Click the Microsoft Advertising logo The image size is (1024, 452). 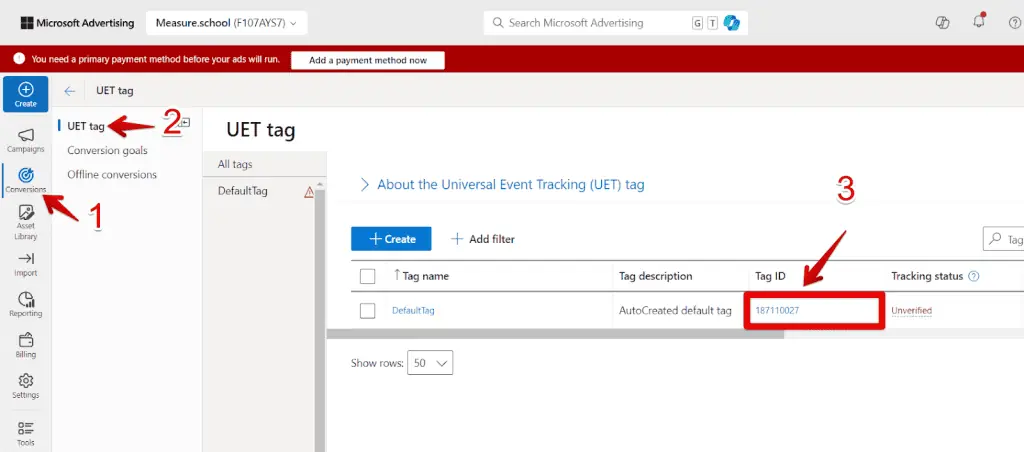pyautogui.click(x=78, y=23)
